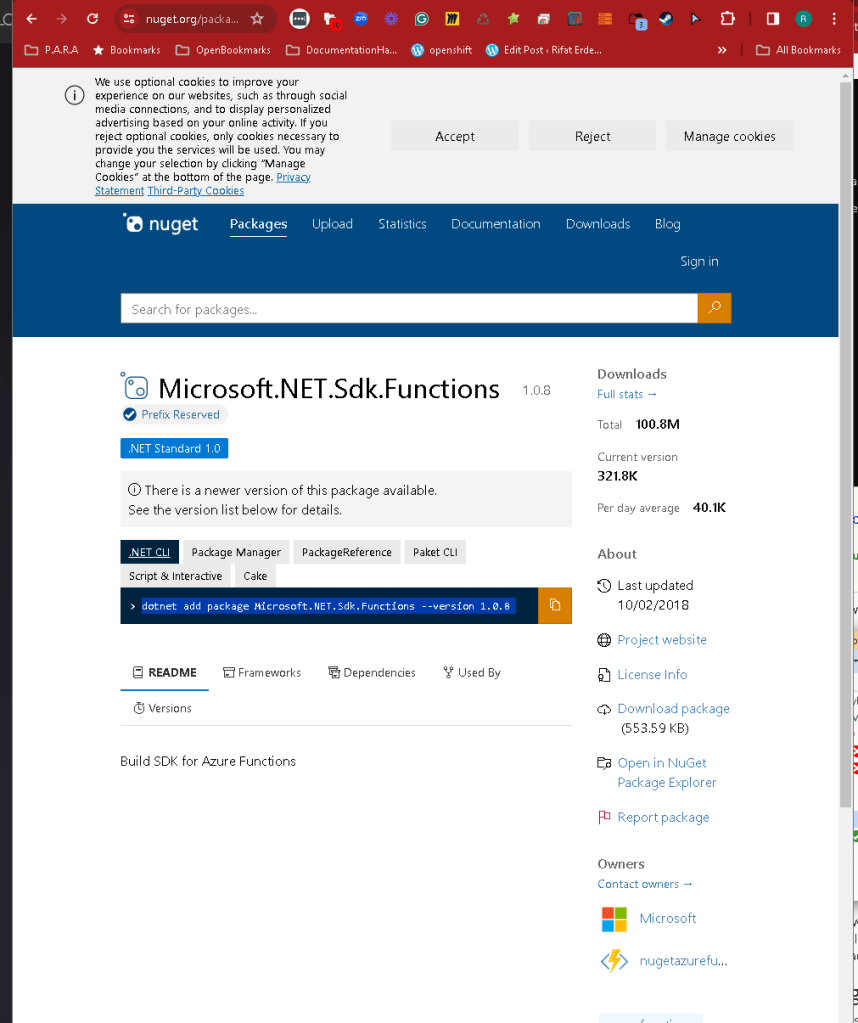This screenshot has height=1023, width=858.
Task: Select the Package Manager tab
Action: [x=236, y=552]
